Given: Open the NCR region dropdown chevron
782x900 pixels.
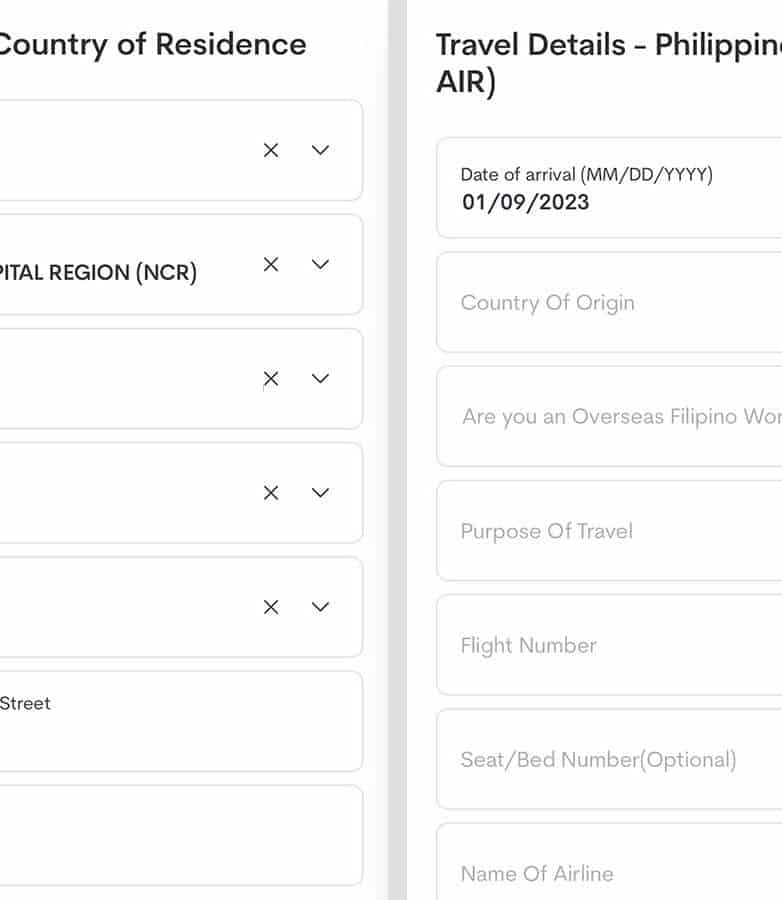Looking at the screenshot, I should 320,264.
